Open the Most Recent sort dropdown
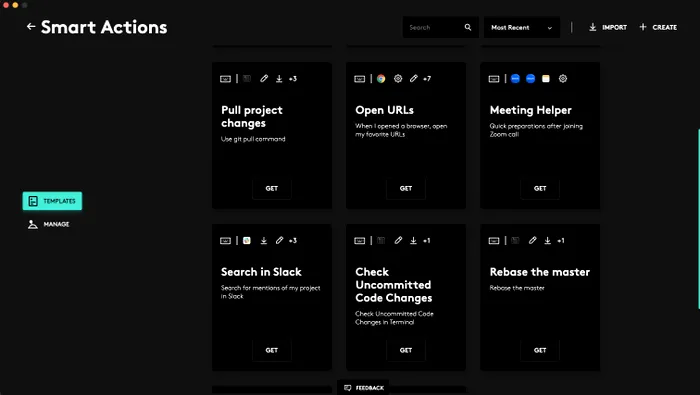Screen dimensions: 700x395 click(521, 27)
